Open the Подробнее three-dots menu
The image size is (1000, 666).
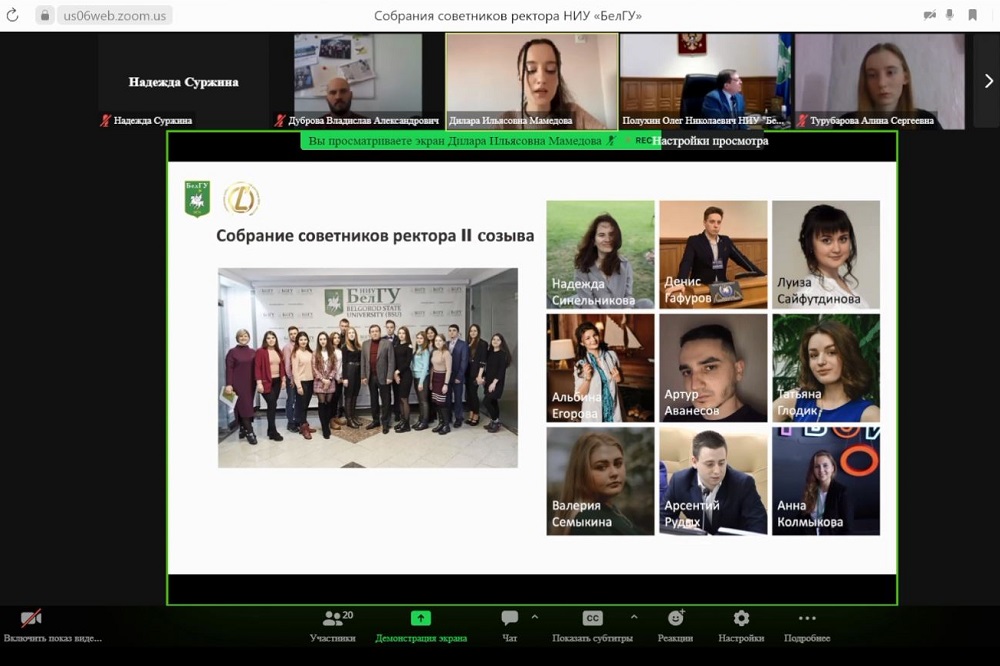click(x=807, y=618)
